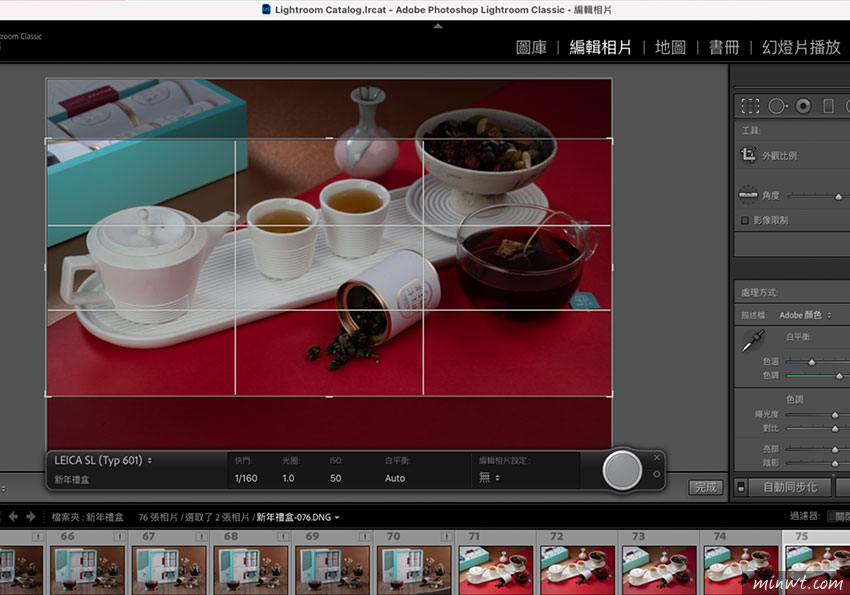Click the round tether capture shutter button

pyautogui.click(x=622, y=470)
